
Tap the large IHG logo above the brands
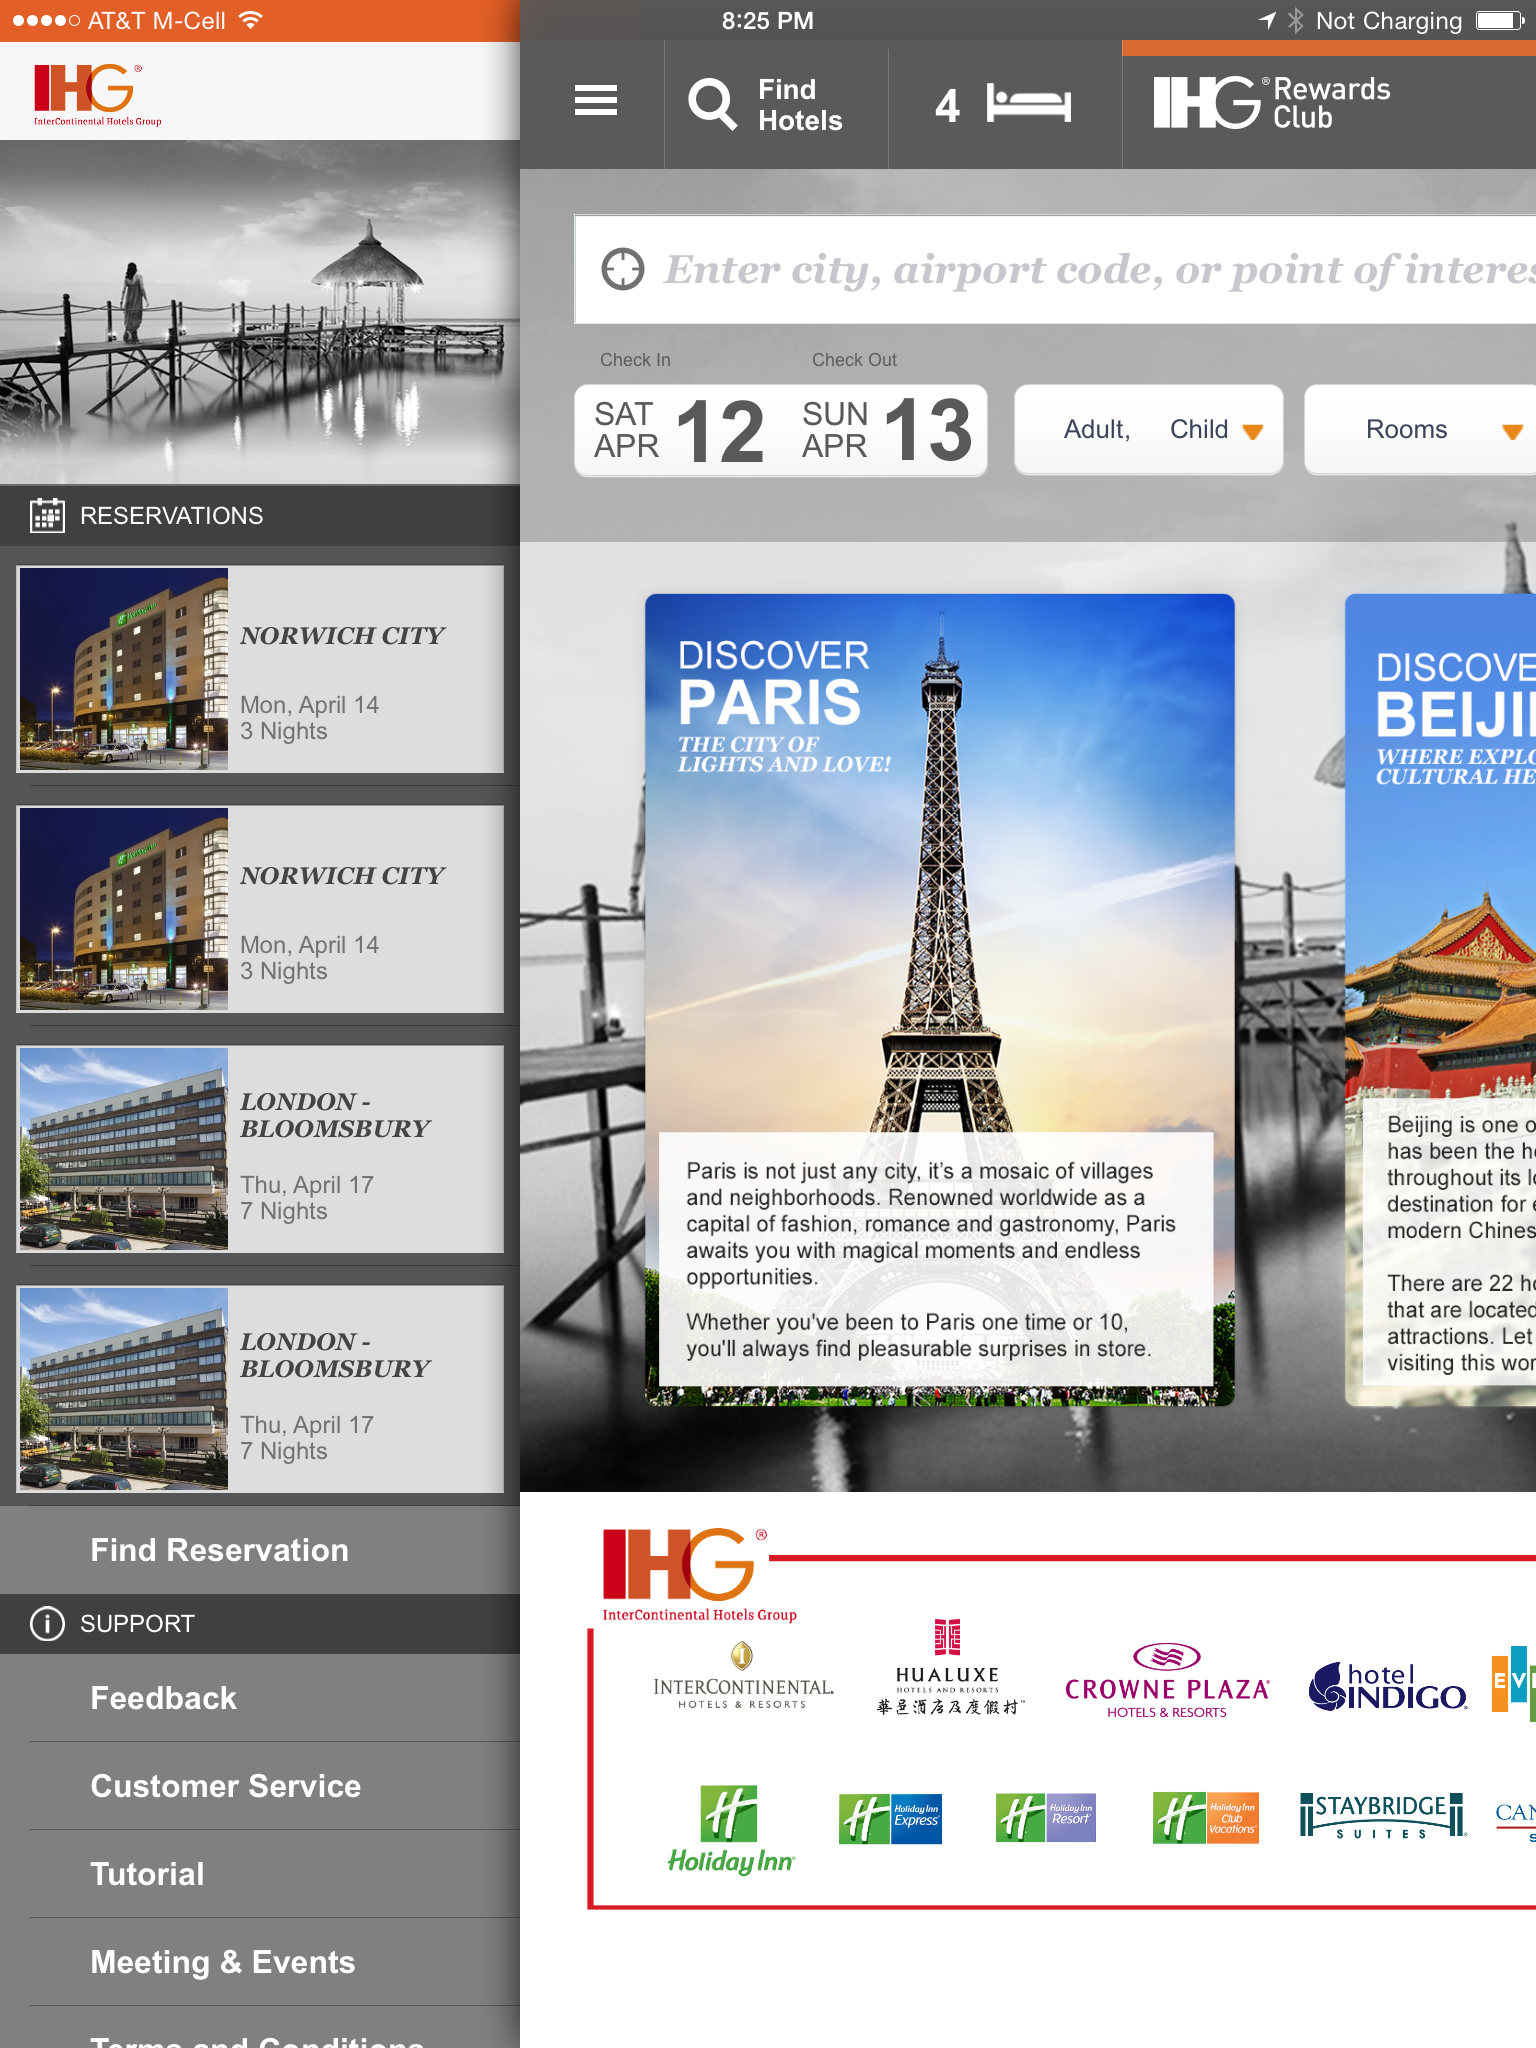click(x=699, y=1574)
